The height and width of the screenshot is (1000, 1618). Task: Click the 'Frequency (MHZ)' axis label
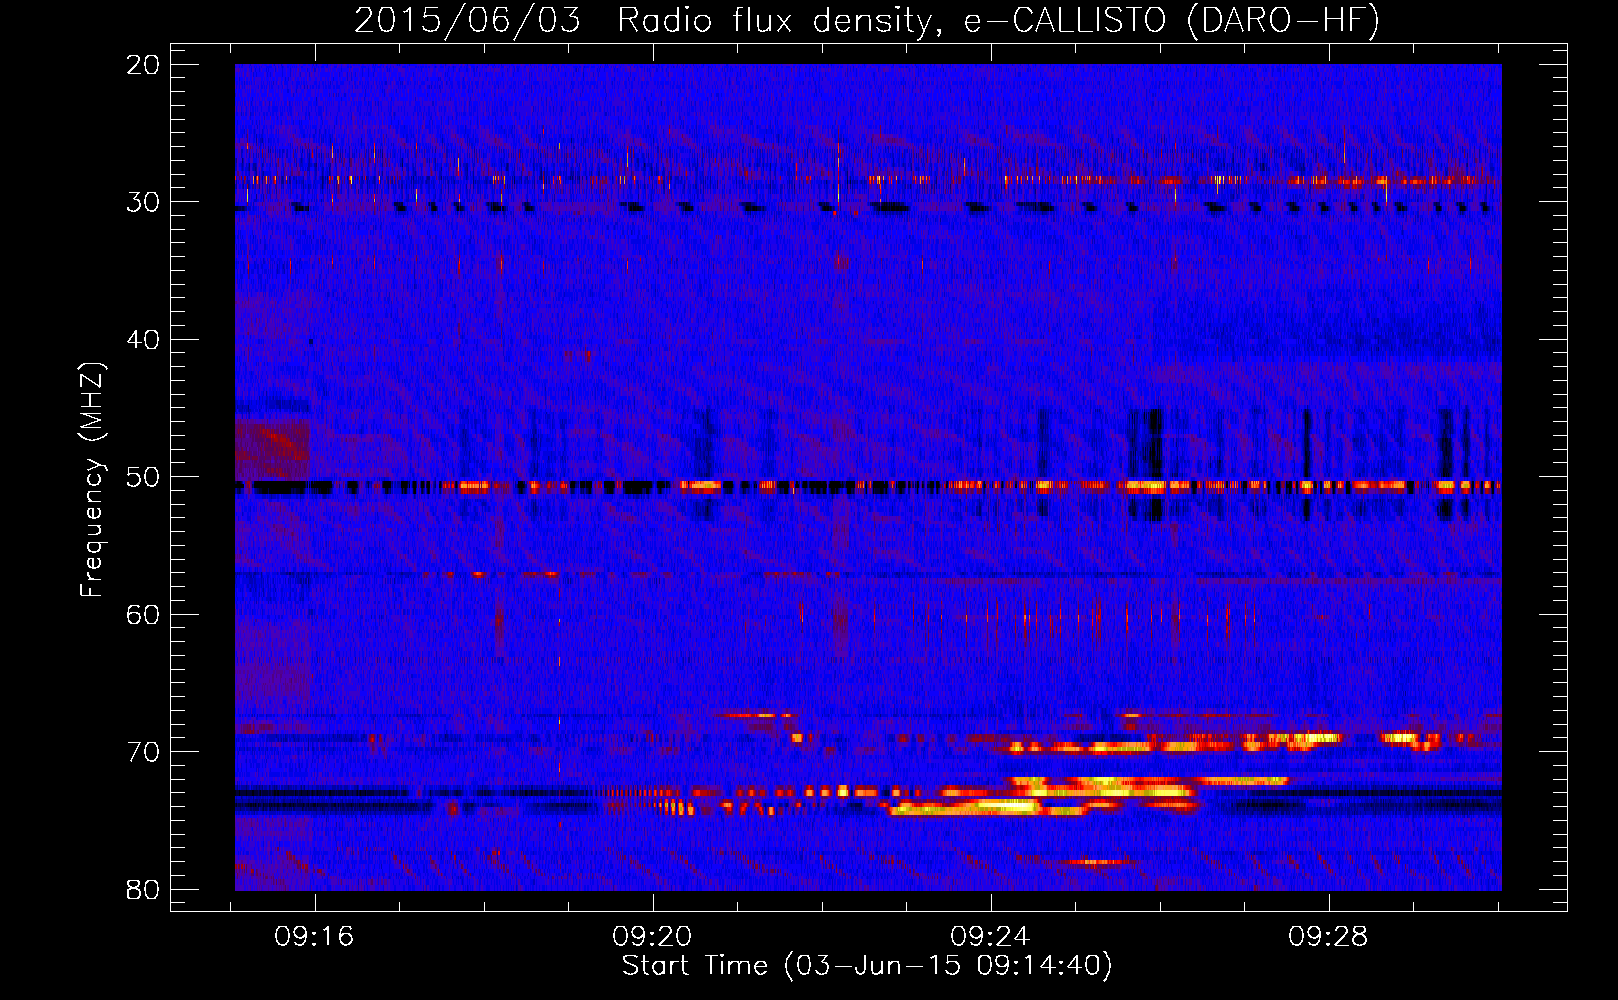coord(92,480)
